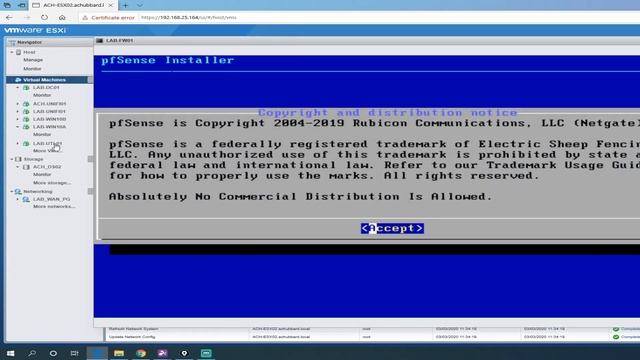
Task: Click the ACH.UNIFI01 VM icon
Action: pos(26,104)
